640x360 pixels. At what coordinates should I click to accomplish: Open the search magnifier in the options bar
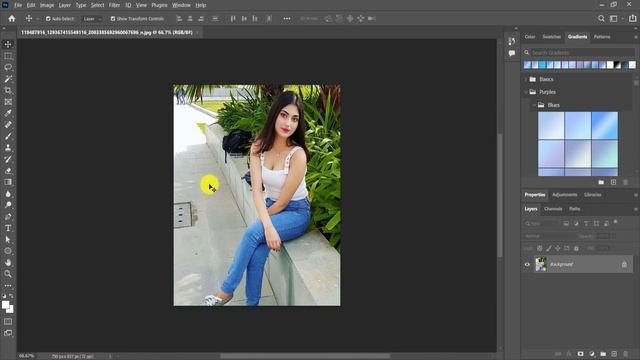601,18
